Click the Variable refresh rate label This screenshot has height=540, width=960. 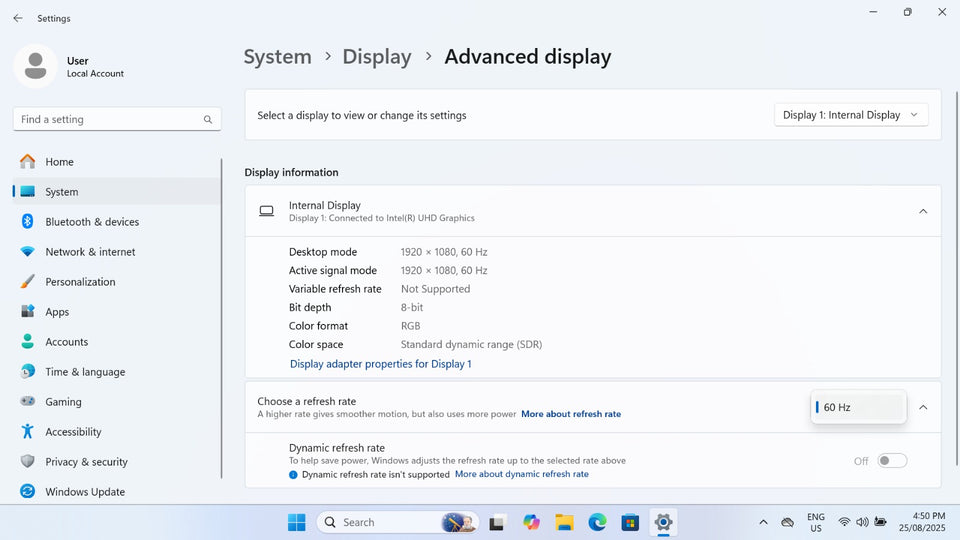coord(335,289)
